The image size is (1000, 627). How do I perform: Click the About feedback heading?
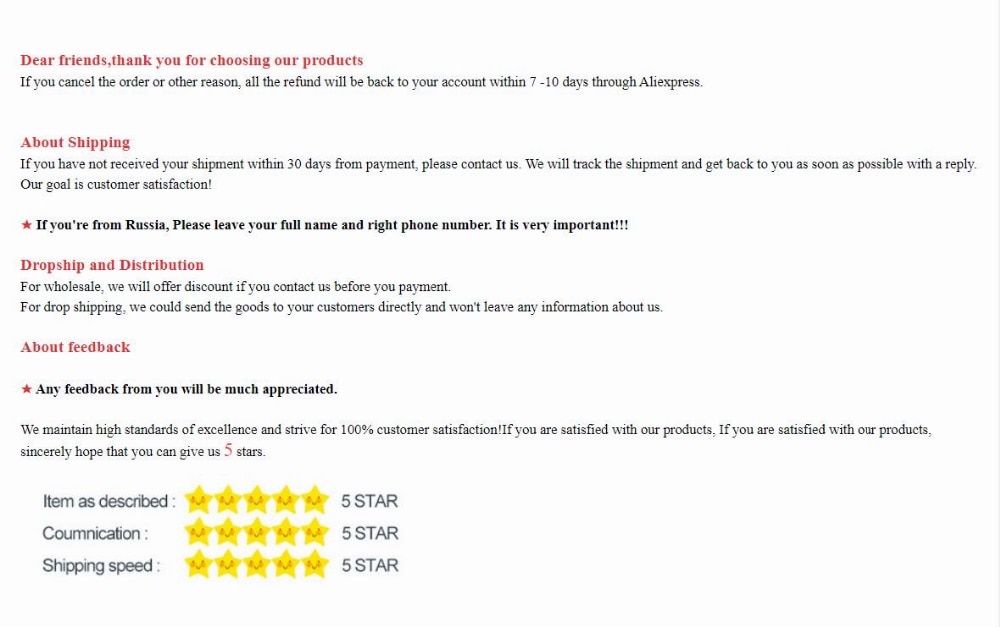click(x=75, y=347)
